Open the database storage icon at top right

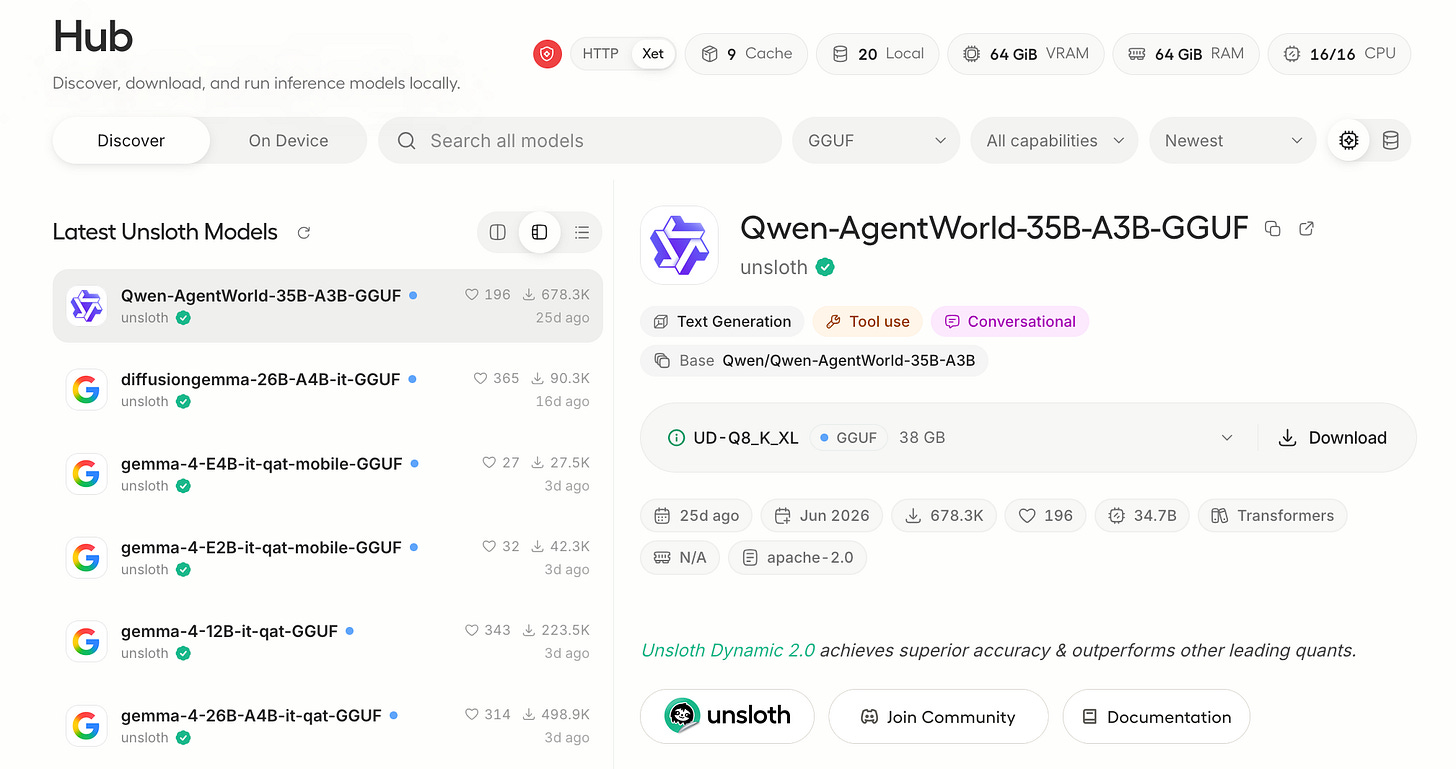[x=1390, y=141]
